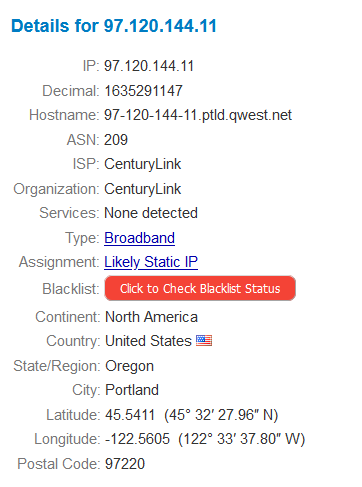Click the postal code 97220
362x487 pixels.
tap(125, 464)
